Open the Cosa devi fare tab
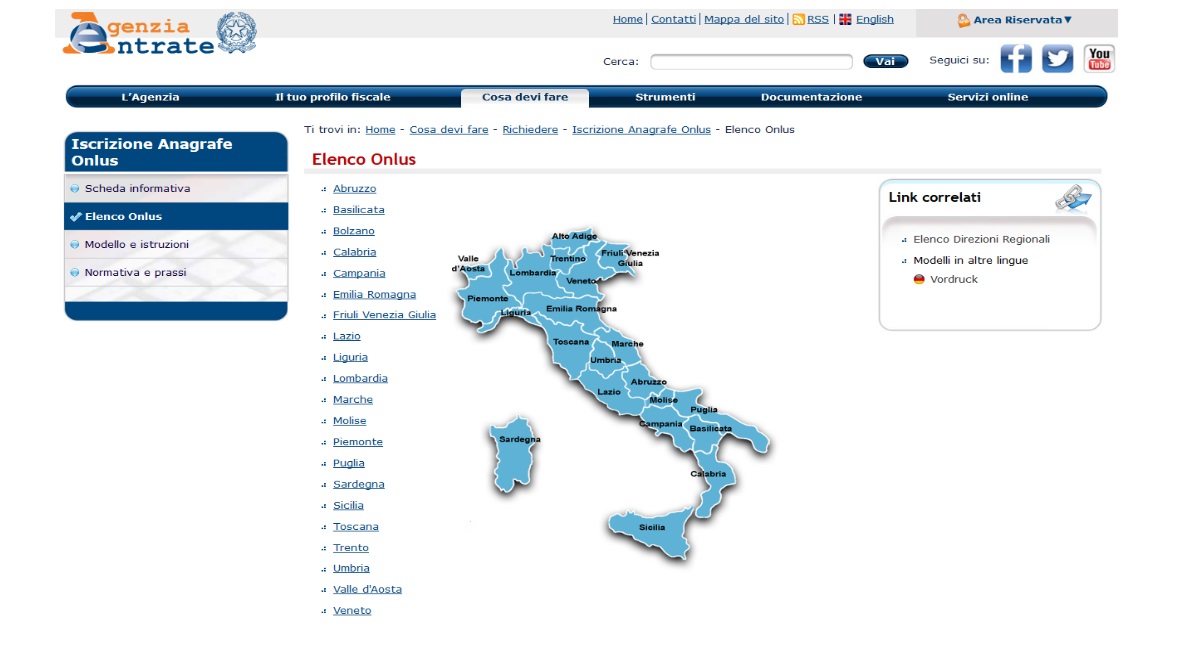 pyautogui.click(x=524, y=97)
